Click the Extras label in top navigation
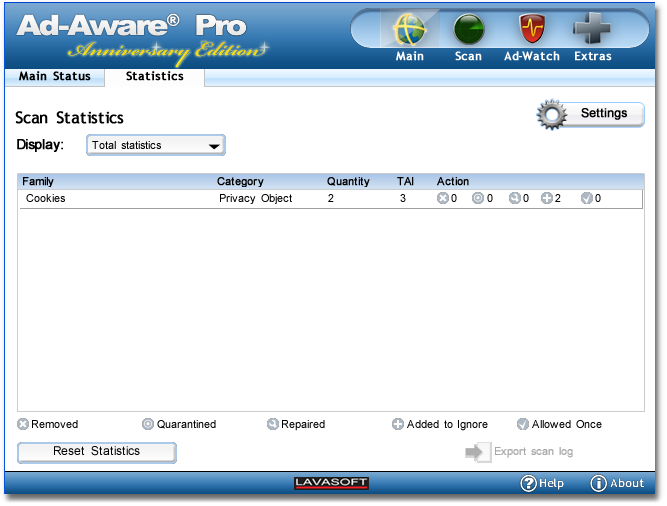Image resolution: width=667 pixels, height=506 pixels. coord(593,56)
